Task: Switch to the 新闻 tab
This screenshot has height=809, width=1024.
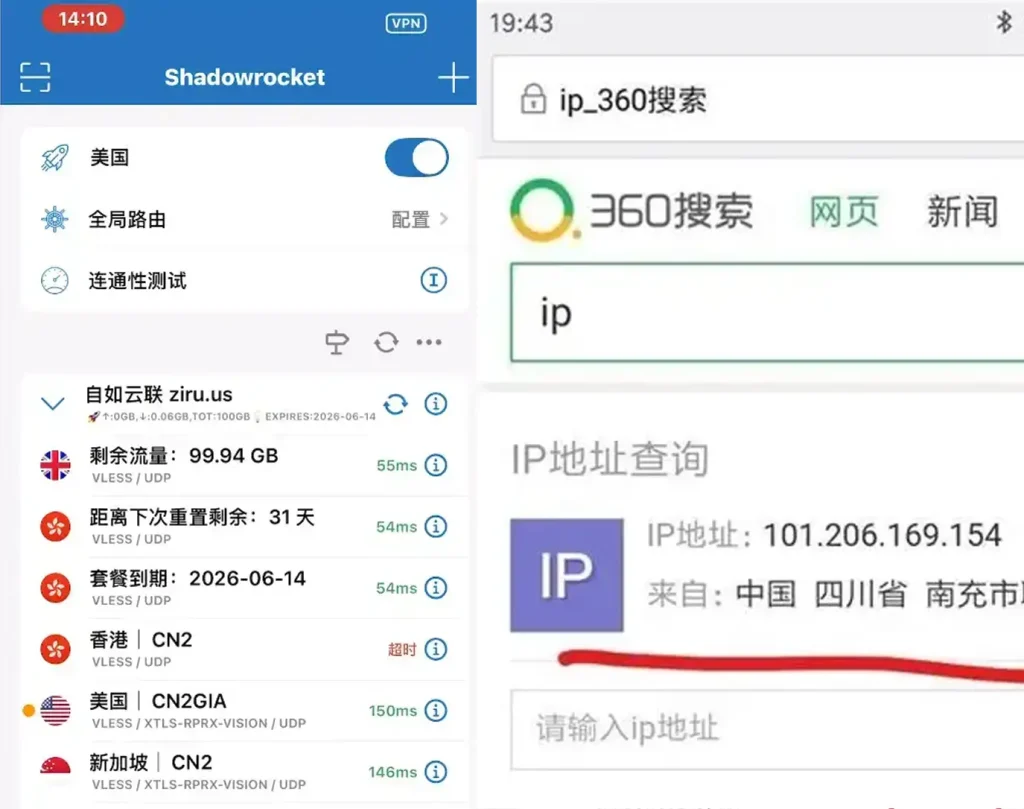Action: click(963, 212)
